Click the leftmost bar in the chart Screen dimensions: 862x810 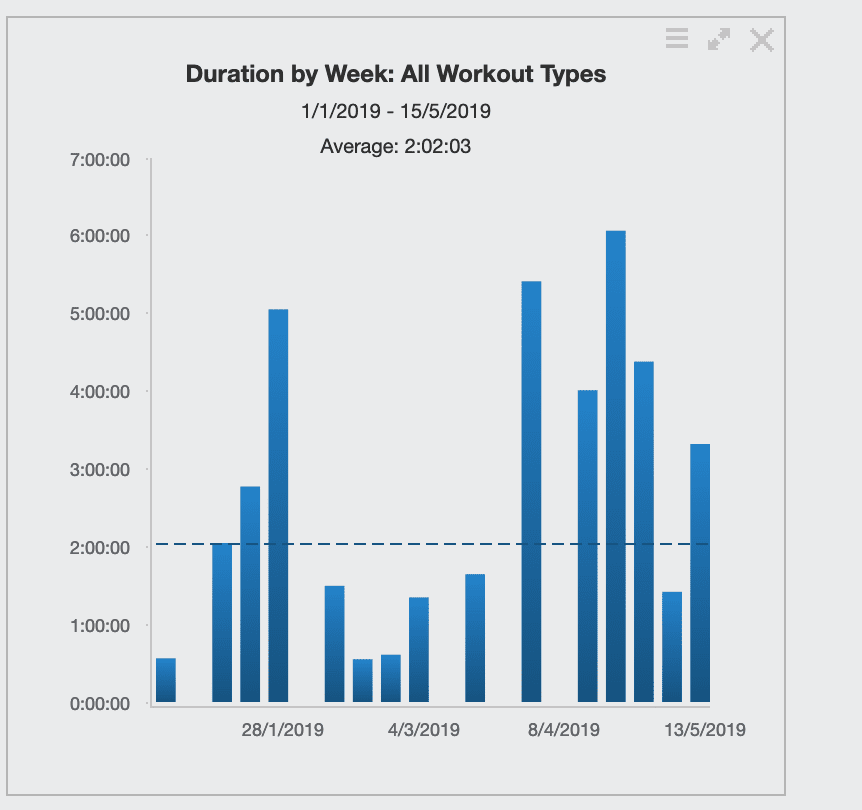tap(166, 680)
